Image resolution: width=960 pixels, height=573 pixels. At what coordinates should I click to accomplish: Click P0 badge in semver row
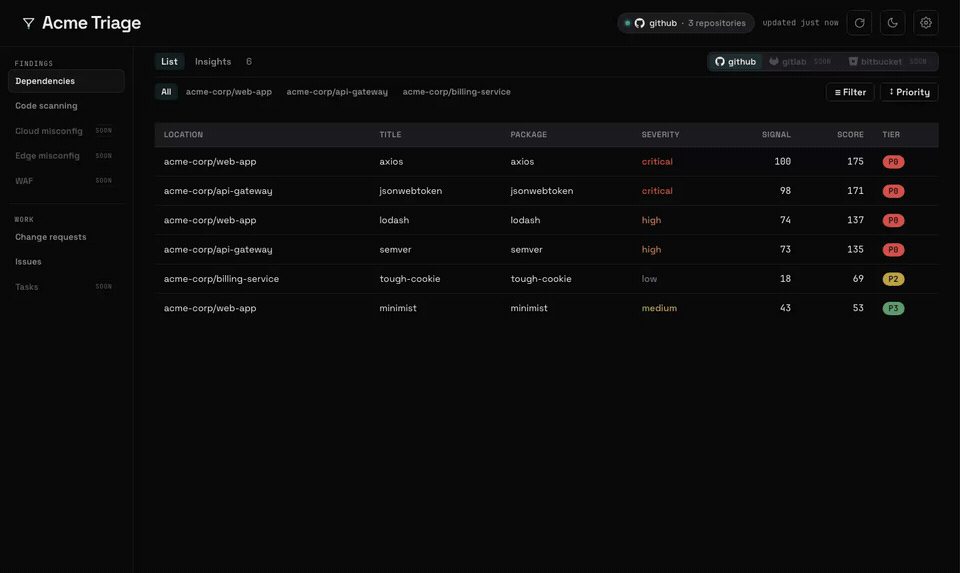pyautogui.click(x=893, y=250)
